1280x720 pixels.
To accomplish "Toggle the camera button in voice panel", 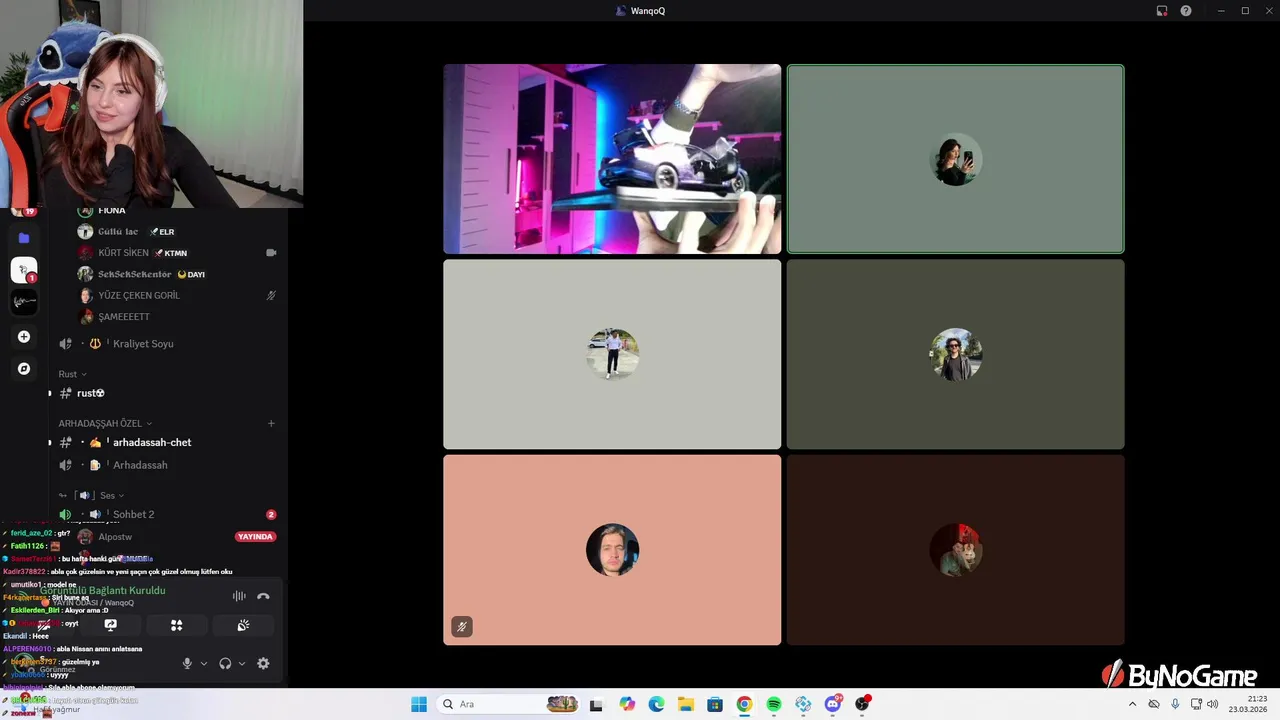I will click(x=44, y=625).
